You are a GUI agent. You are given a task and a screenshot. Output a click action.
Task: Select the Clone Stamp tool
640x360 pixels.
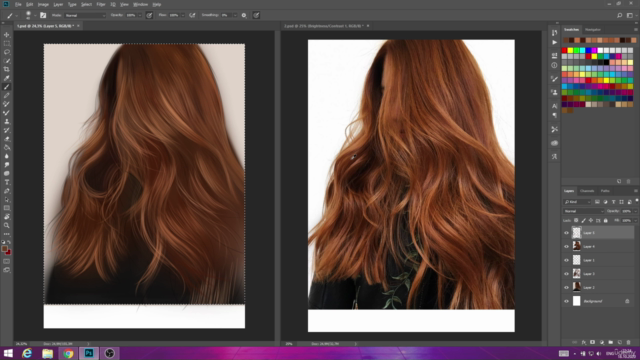pos(7,121)
